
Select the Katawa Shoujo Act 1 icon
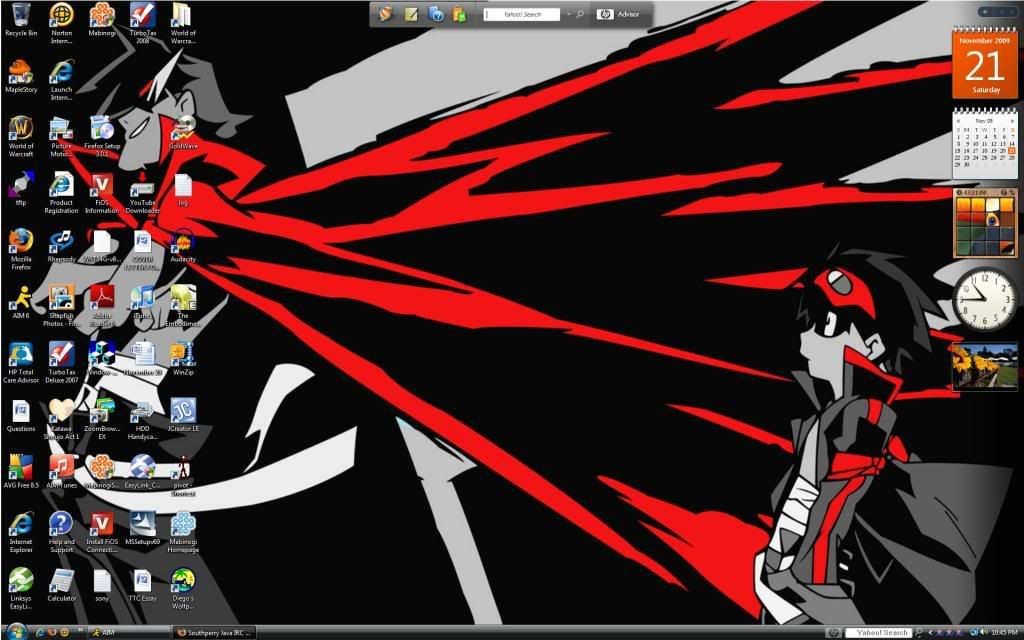pyautogui.click(x=61, y=419)
